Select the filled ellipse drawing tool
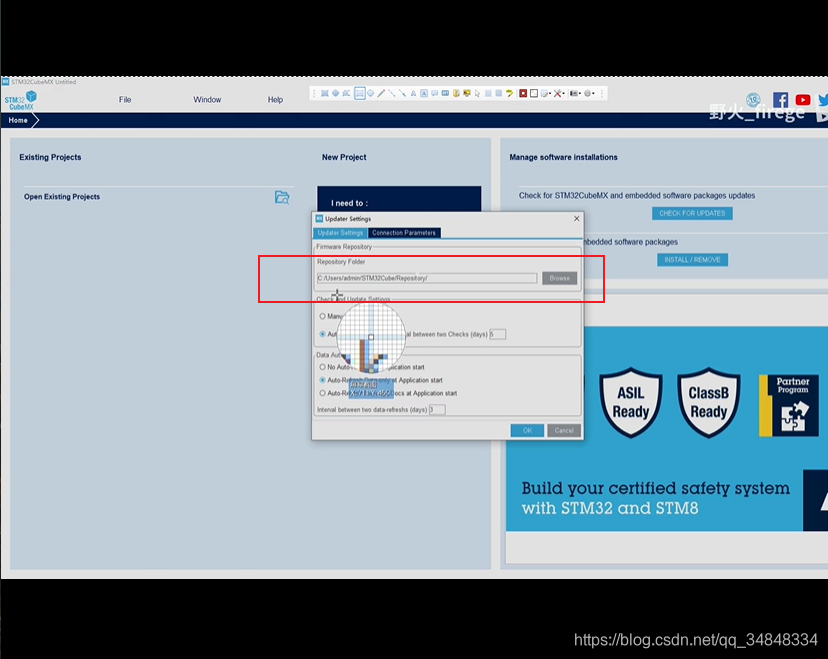Image resolution: width=828 pixels, height=659 pixels. point(335,93)
